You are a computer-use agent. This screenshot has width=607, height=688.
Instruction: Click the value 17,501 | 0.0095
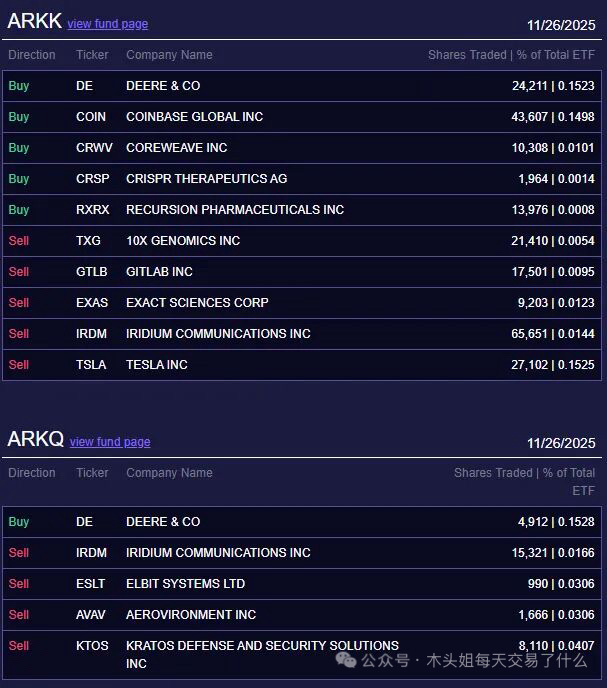pos(553,272)
